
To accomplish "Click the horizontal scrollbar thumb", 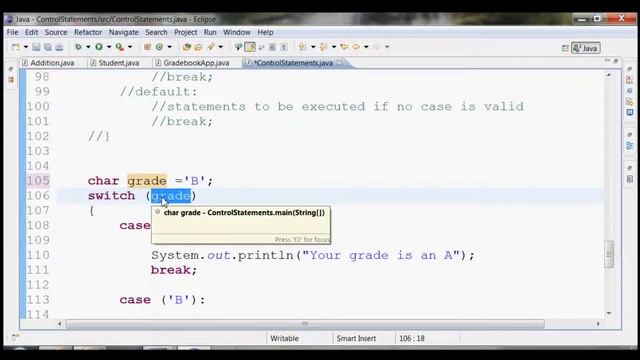I will click(305, 324).
